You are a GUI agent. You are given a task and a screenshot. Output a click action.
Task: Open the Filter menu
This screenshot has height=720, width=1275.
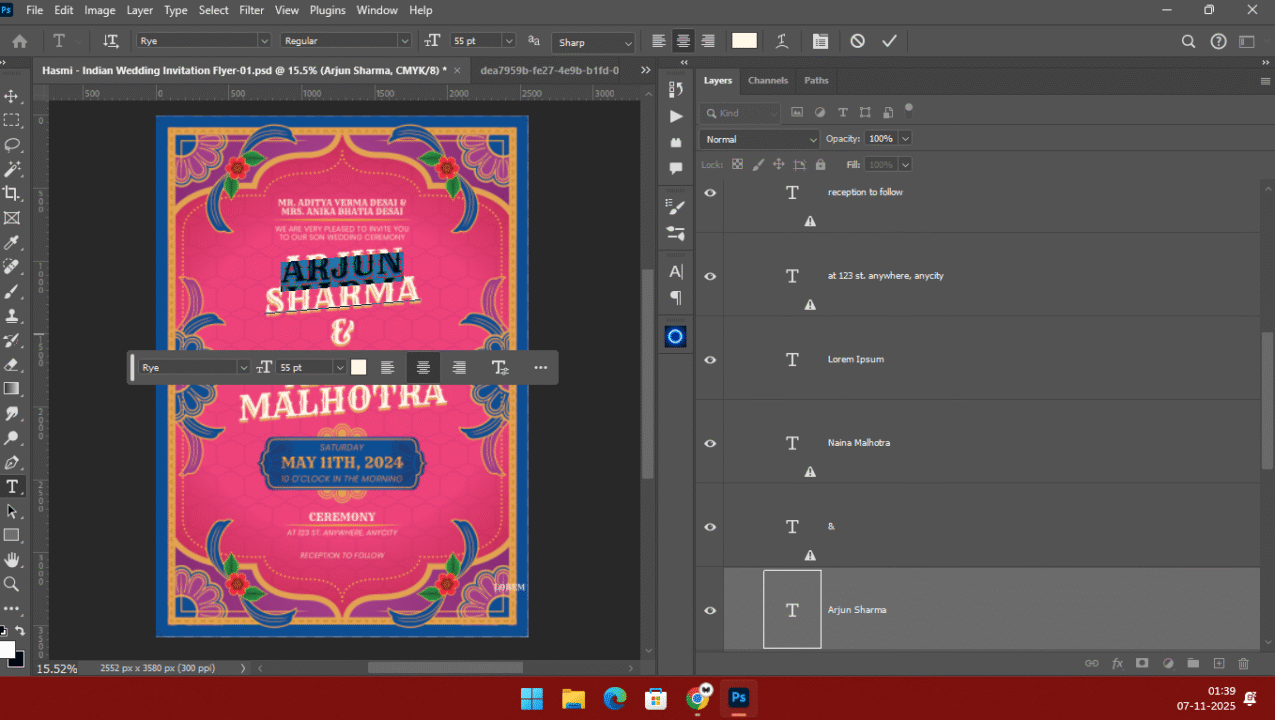(251, 10)
